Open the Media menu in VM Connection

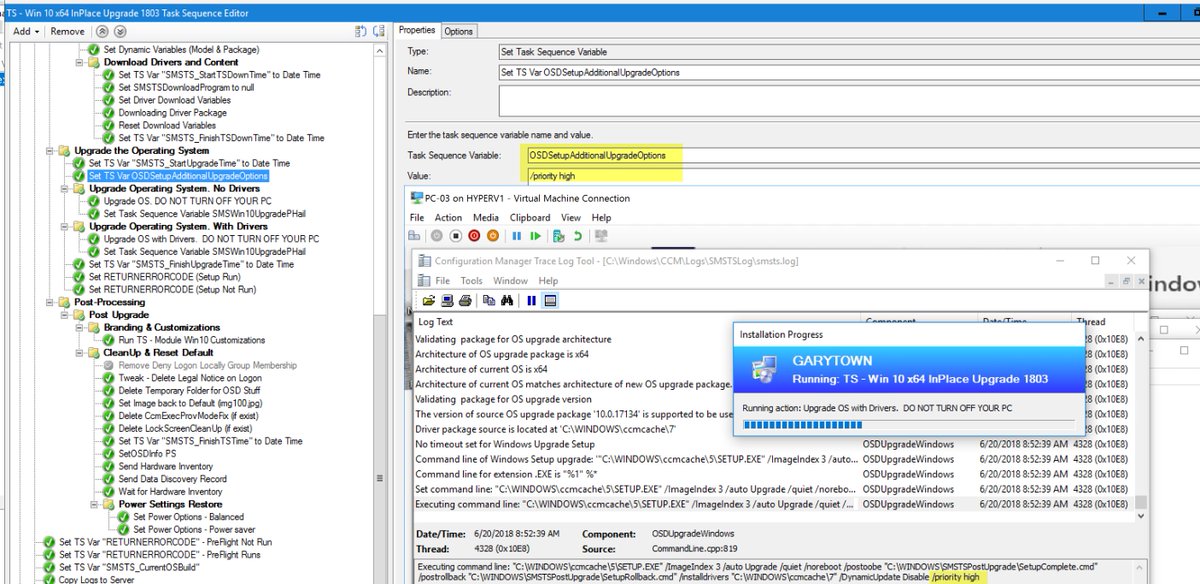click(x=486, y=217)
